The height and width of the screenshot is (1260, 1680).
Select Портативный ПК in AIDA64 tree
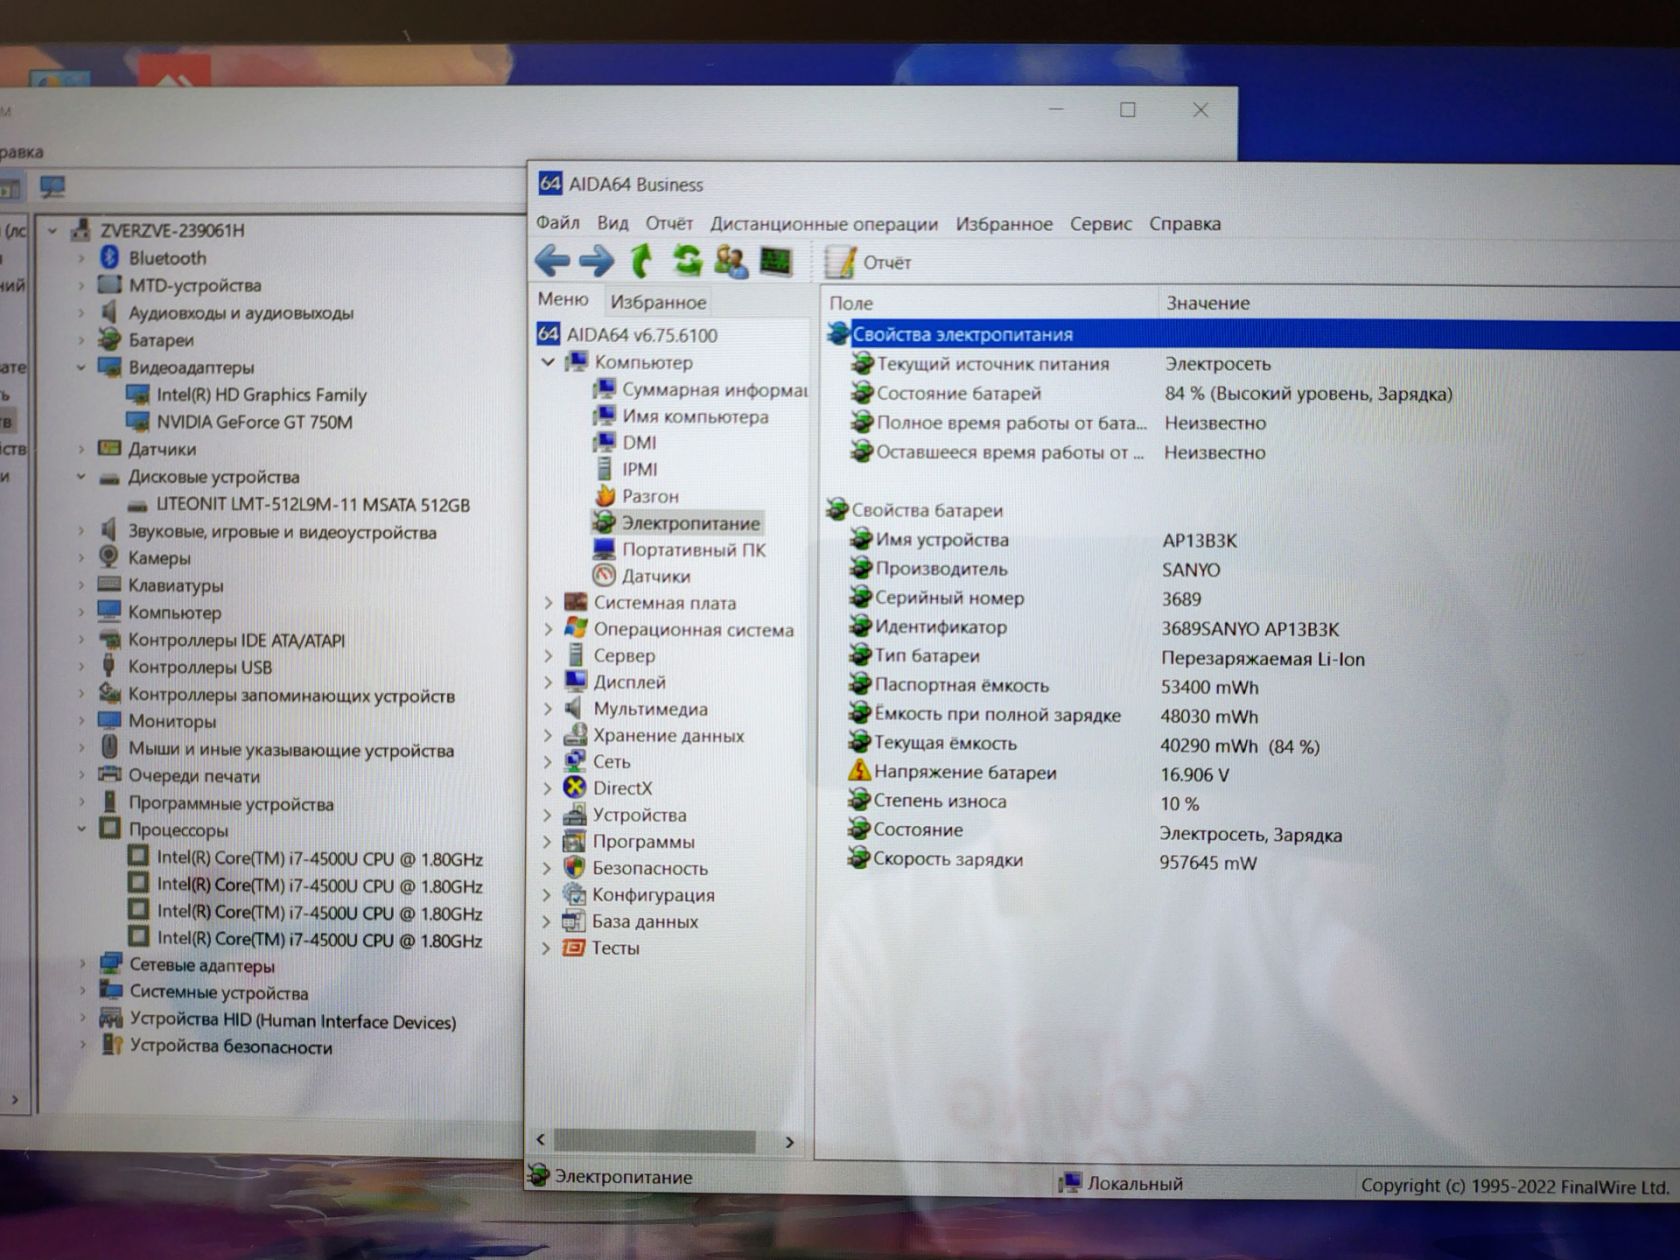[680, 550]
